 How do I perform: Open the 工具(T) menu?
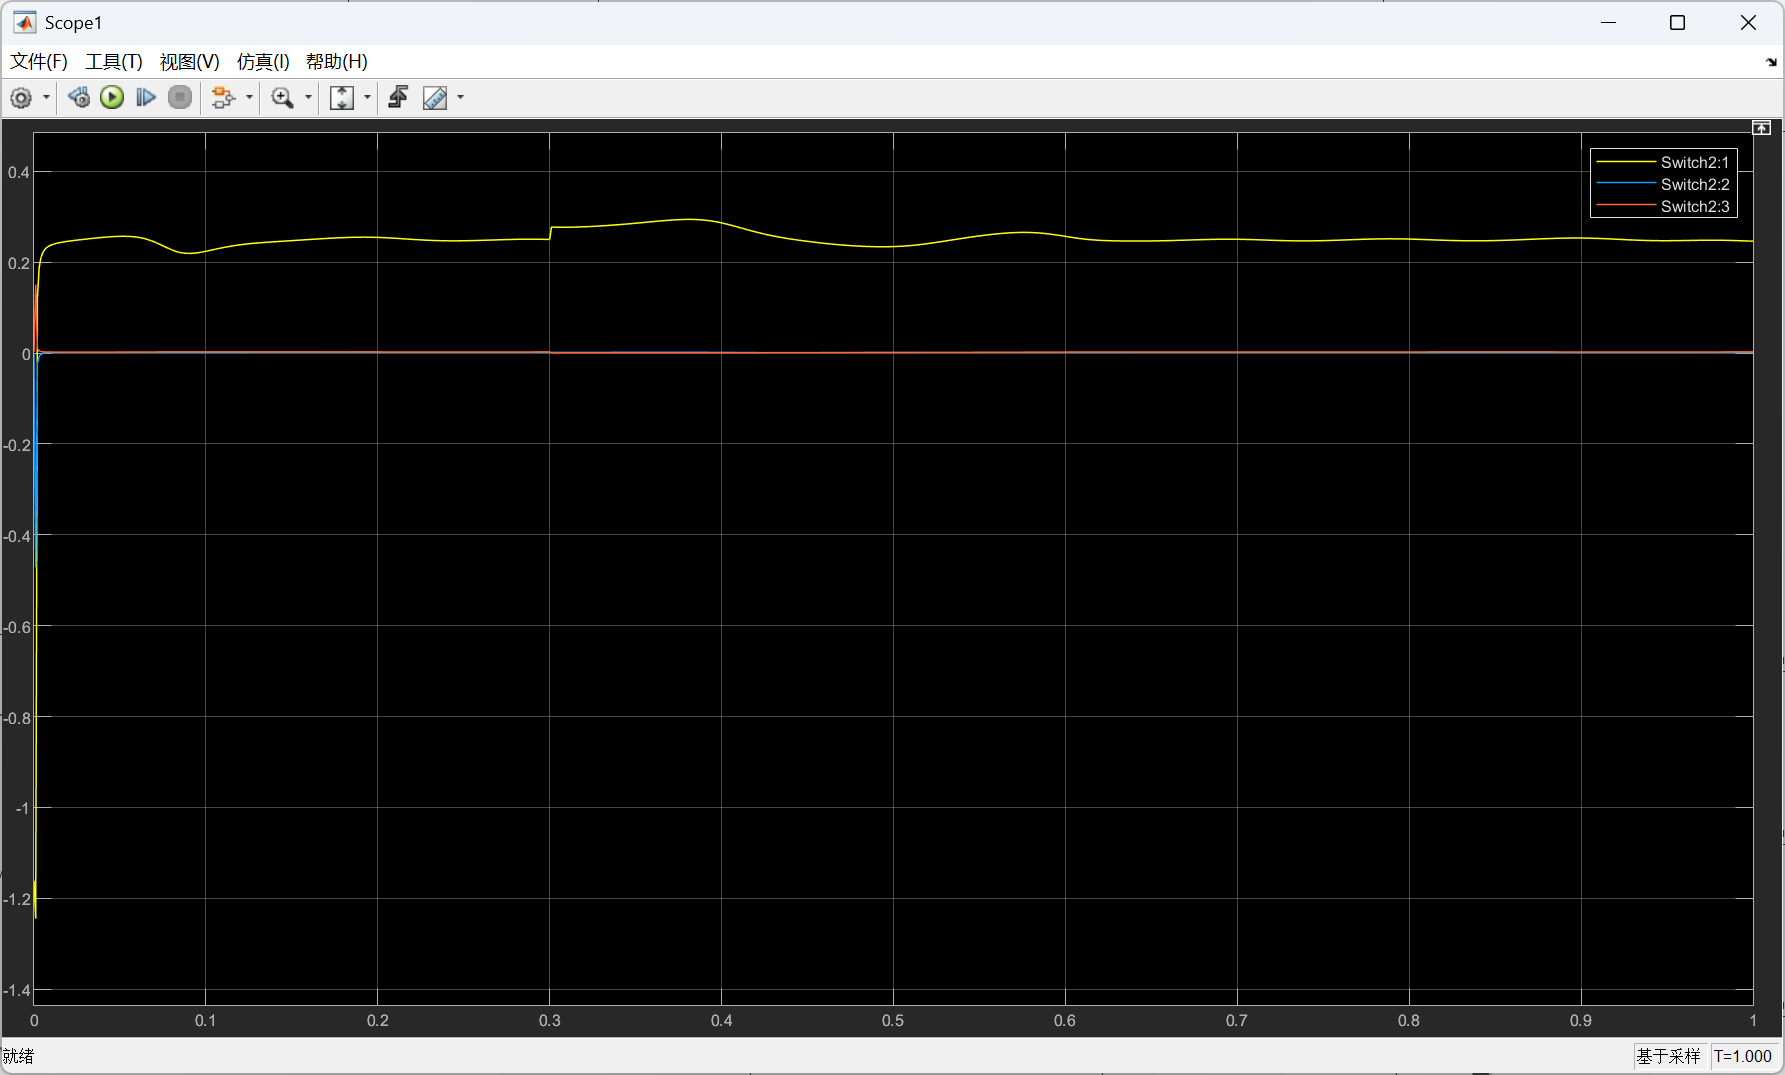114,62
